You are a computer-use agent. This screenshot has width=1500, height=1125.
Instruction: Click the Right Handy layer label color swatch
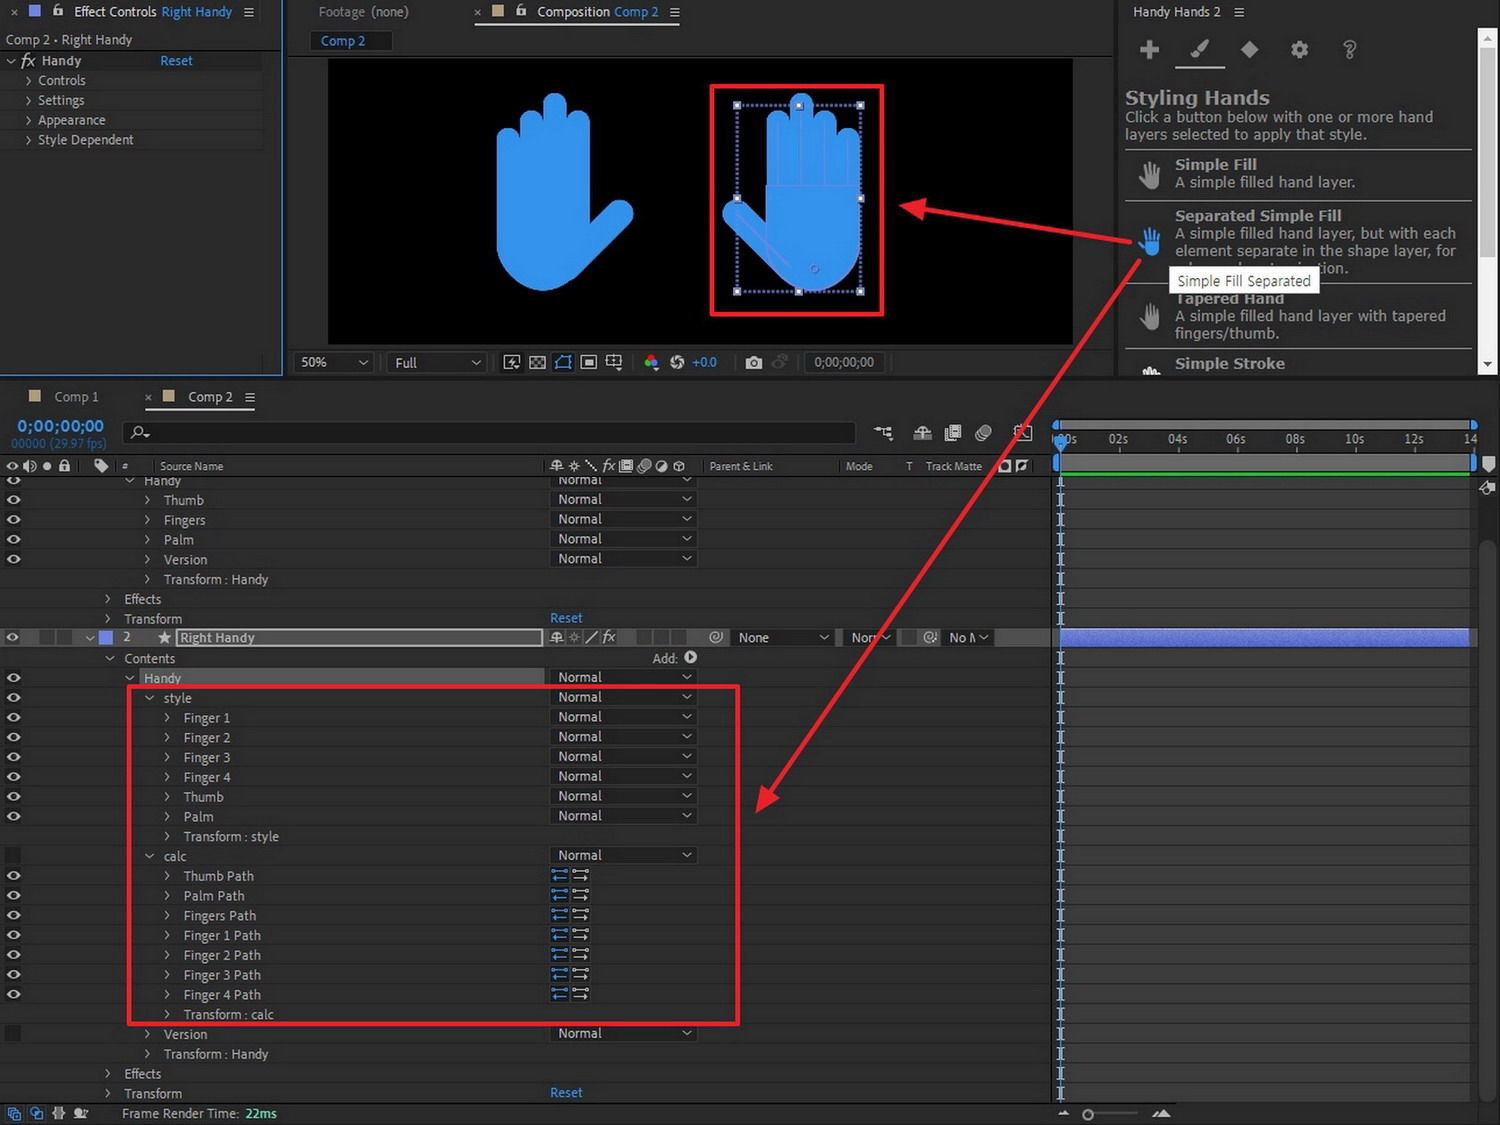[106, 637]
